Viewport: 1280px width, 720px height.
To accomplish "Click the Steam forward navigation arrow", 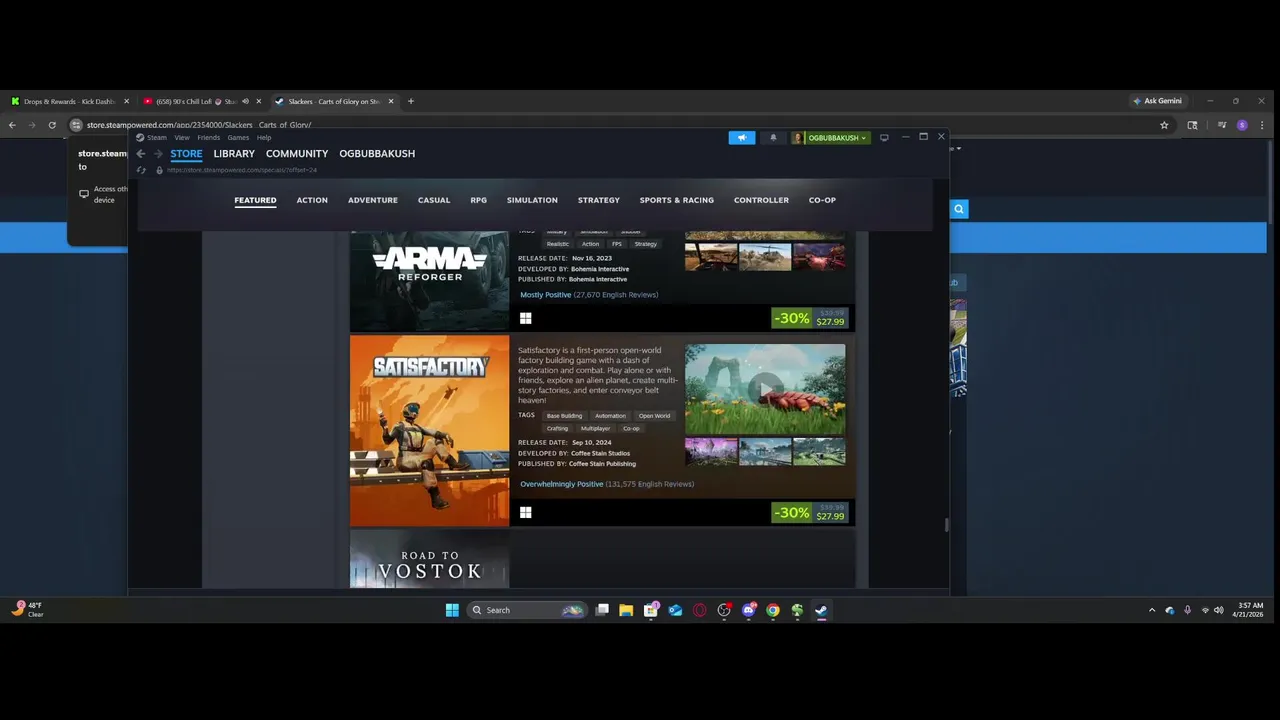I will point(157,154).
